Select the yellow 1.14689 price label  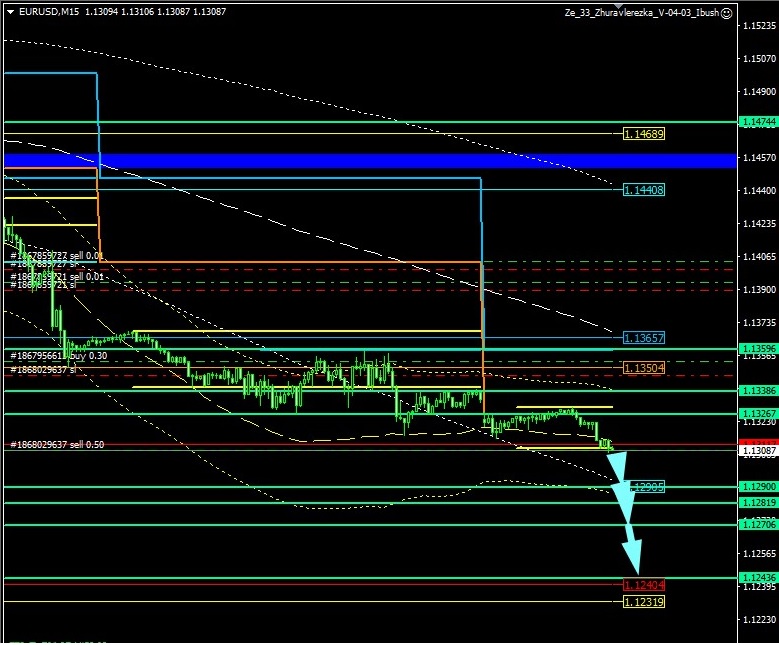(x=643, y=133)
